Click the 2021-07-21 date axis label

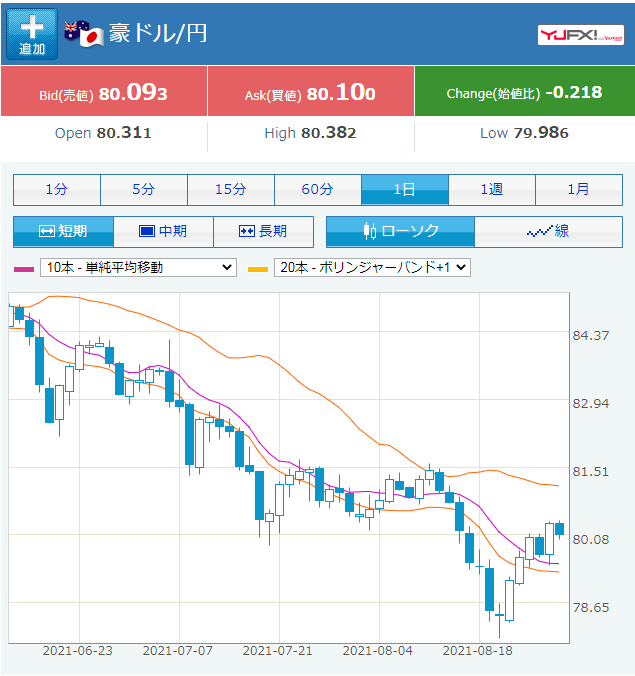278,651
